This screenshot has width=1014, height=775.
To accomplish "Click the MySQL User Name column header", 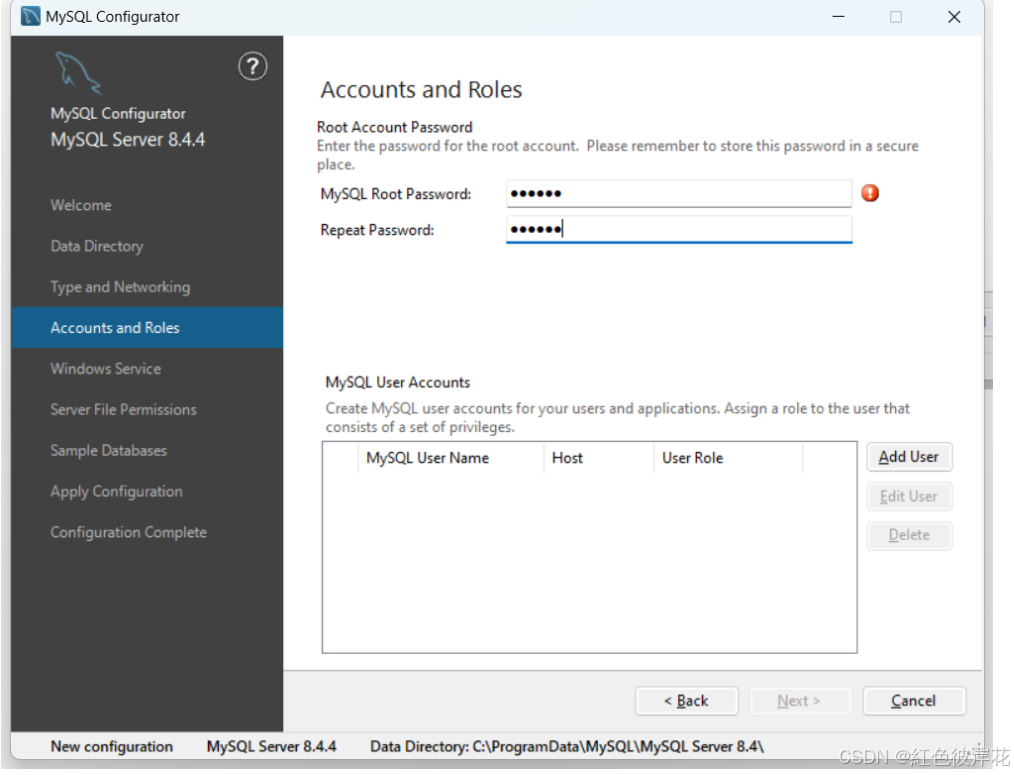I will coord(451,458).
